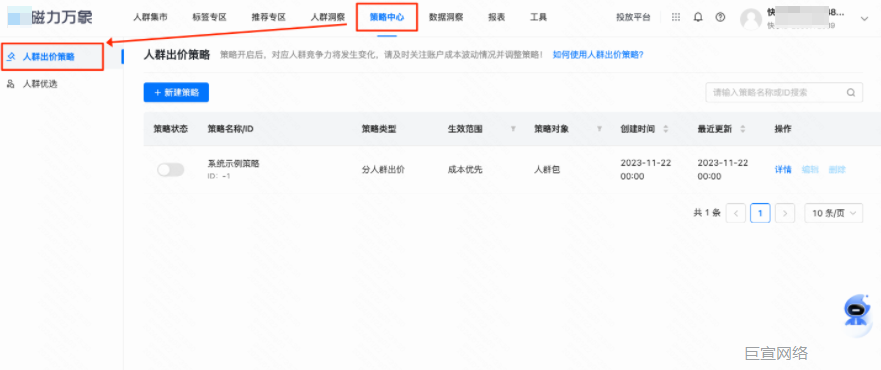Open the 标签专区 tab
The height and width of the screenshot is (370, 881).
[x=209, y=17]
